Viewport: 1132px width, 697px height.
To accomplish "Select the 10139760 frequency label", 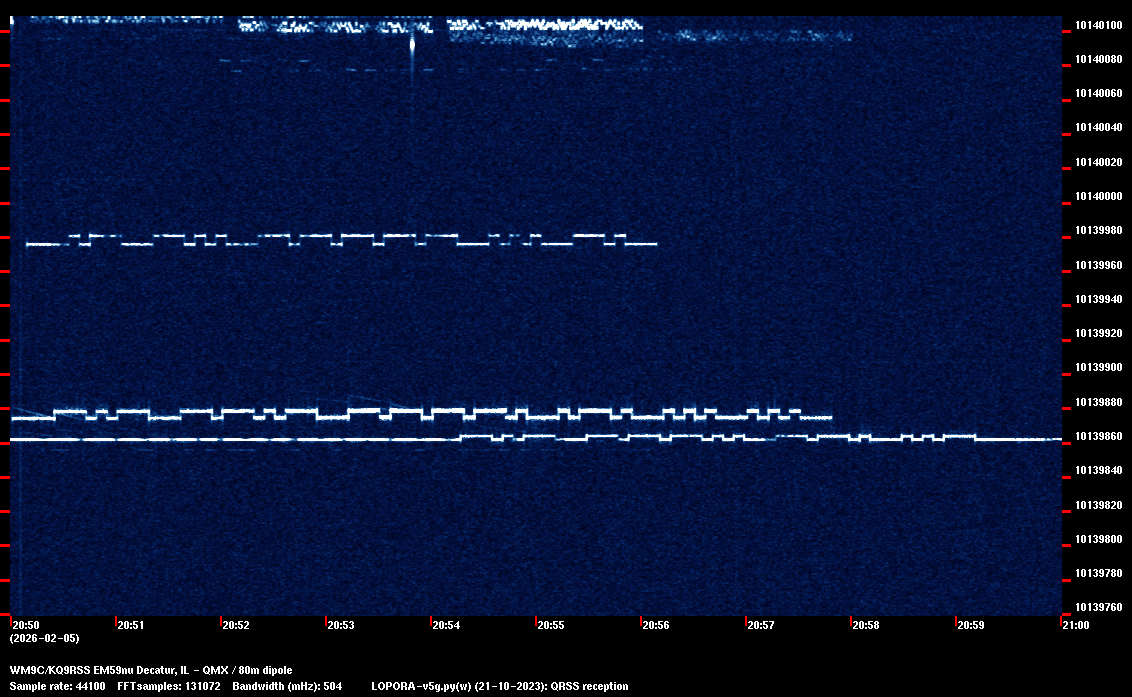I will (1096, 608).
